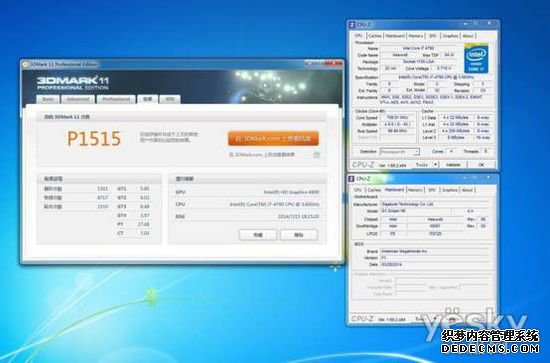Click the Intel Core i7 logo badge

[x=476, y=58]
